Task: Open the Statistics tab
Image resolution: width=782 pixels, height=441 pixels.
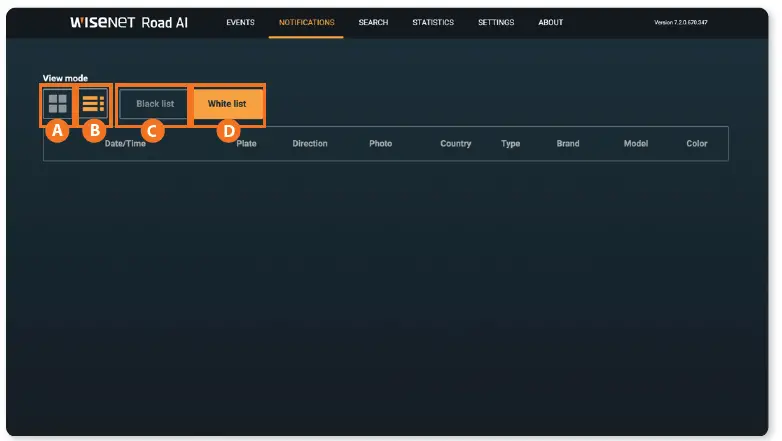Action: click(x=433, y=22)
